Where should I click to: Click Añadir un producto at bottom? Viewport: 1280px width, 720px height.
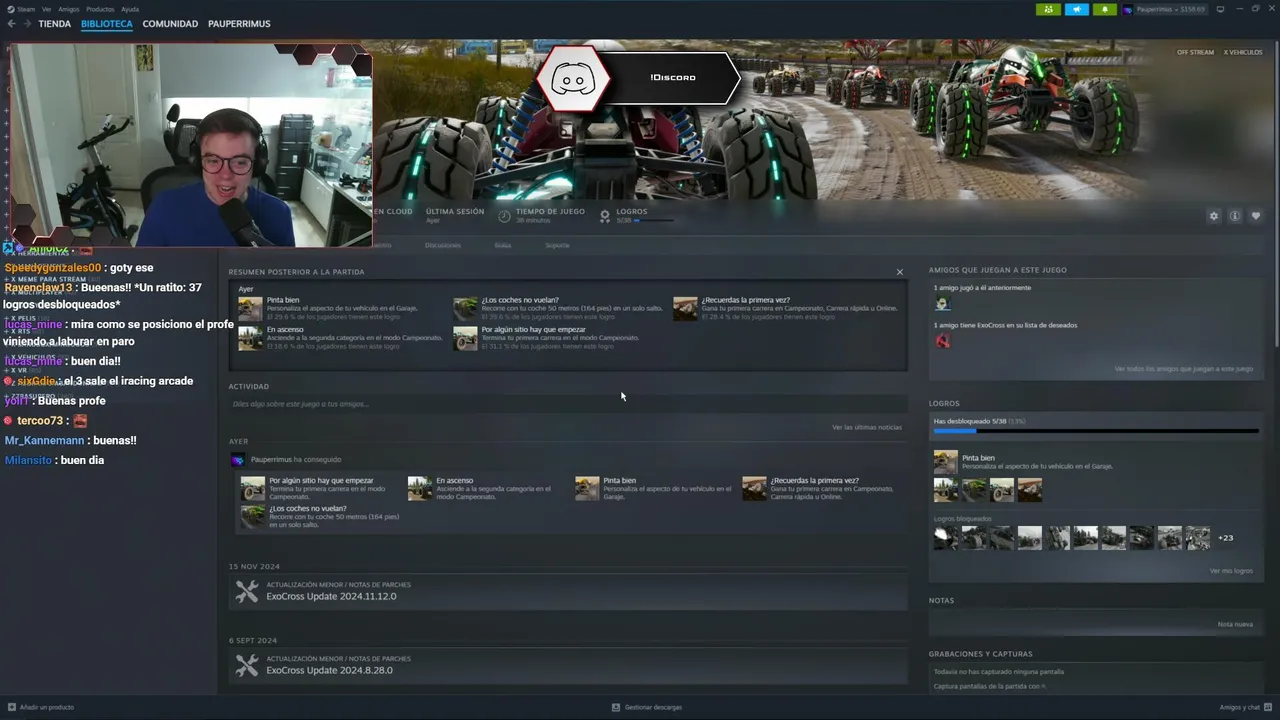[x=41, y=707]
